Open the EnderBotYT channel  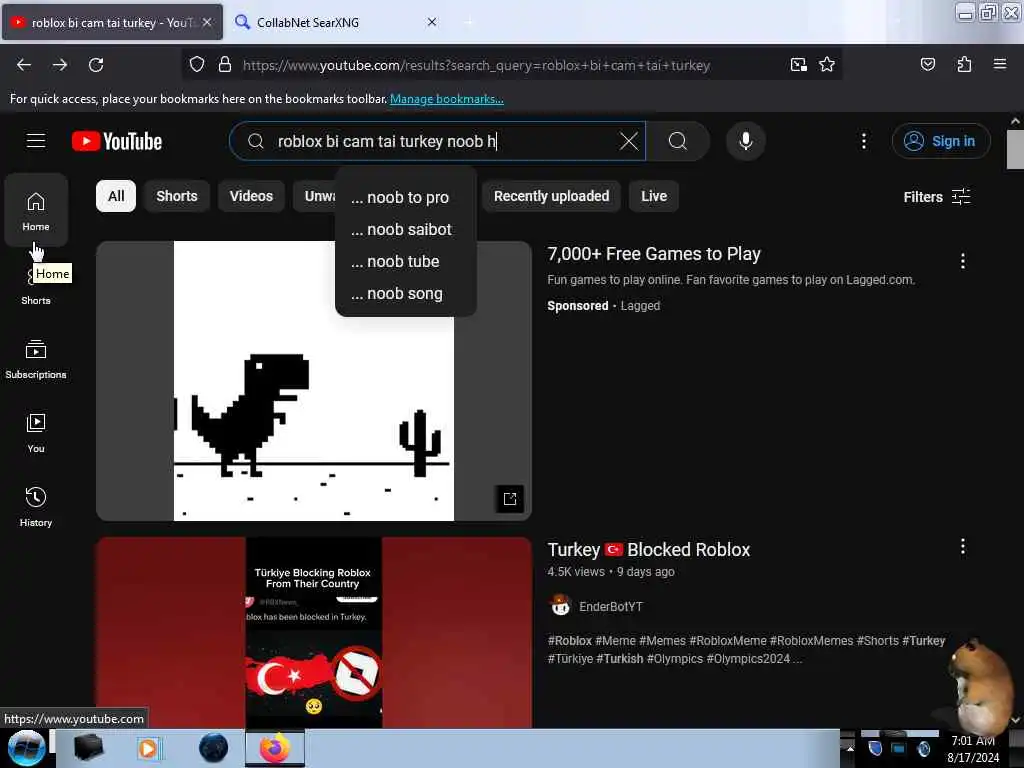pos(610,607)
